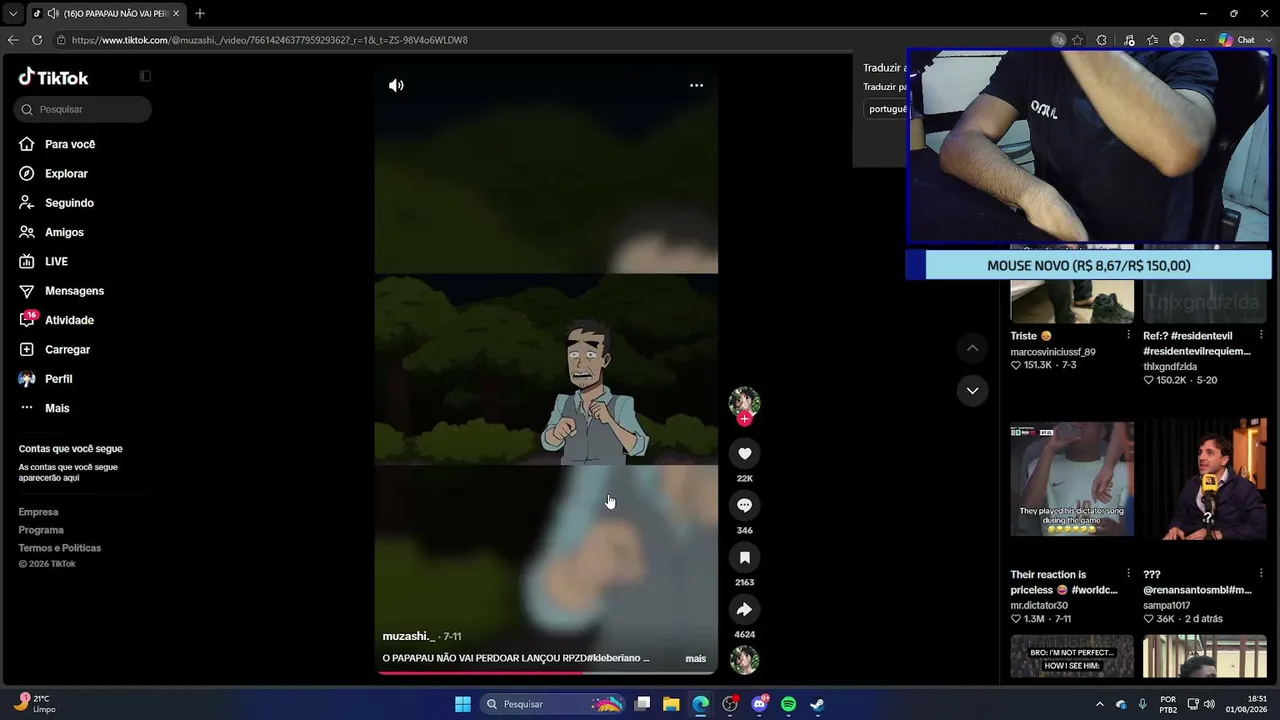Save video with bookmark icon
Screen dimensions: 1280x720
click(x=744, y=558)
